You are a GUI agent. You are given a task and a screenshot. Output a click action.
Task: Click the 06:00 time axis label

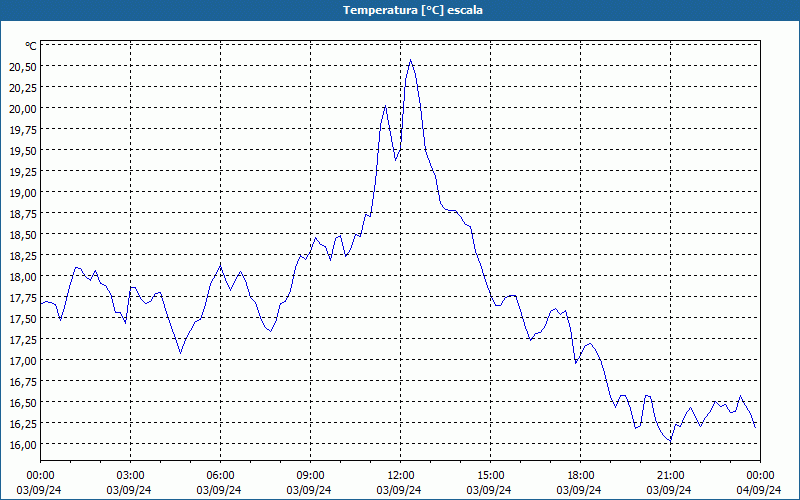220,476
